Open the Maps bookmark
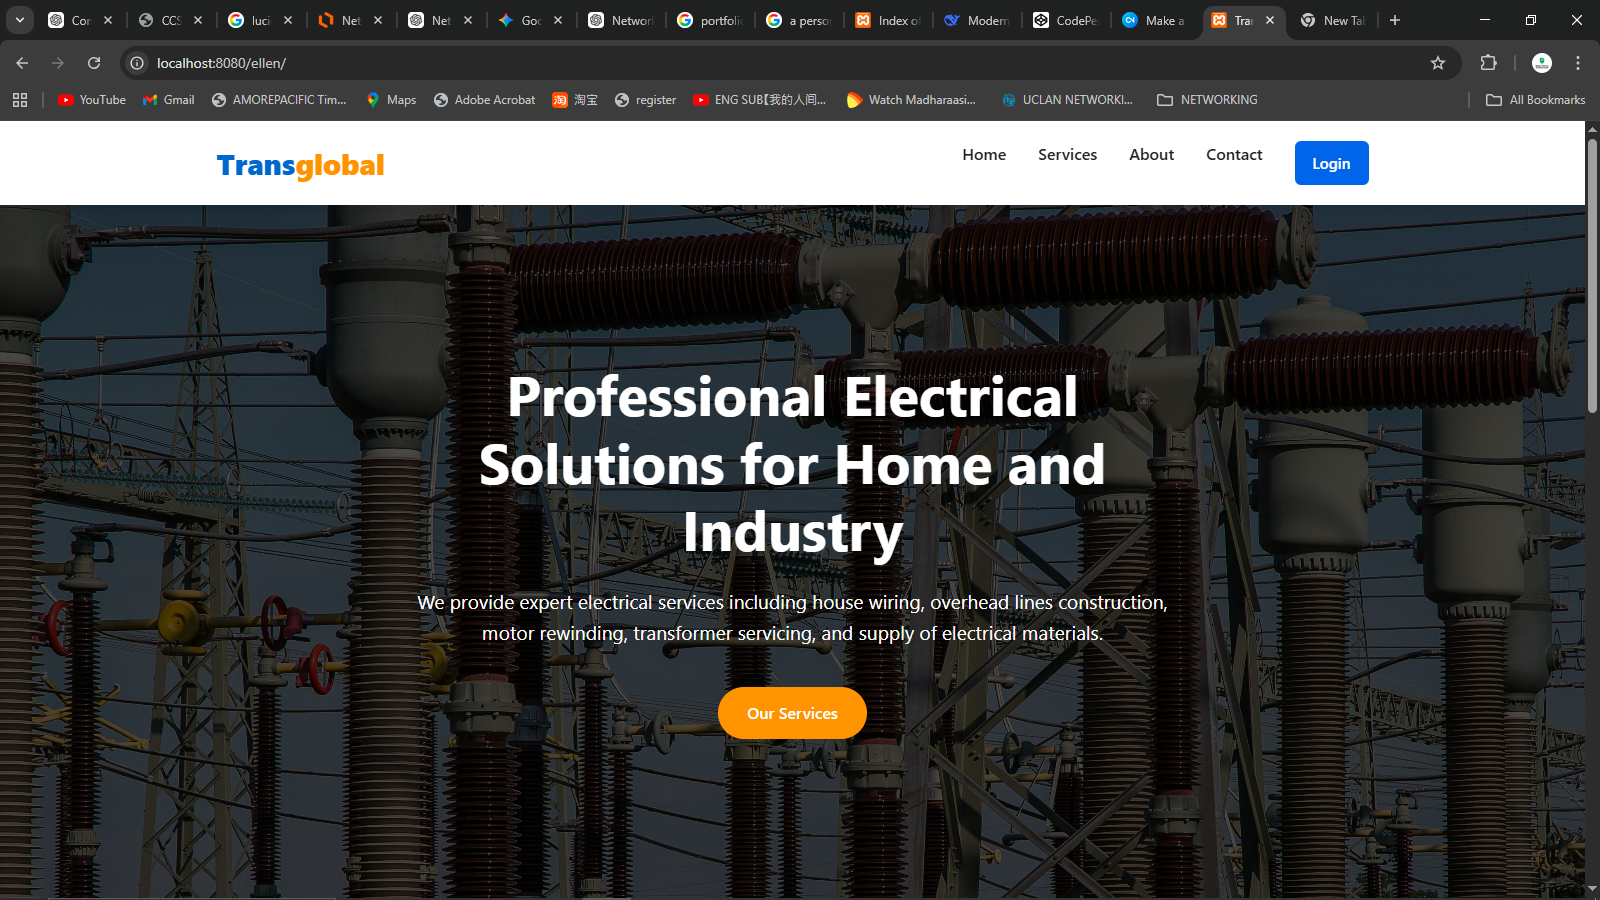The width and height of the screenshot is (1600, 900). pos(391,100)
